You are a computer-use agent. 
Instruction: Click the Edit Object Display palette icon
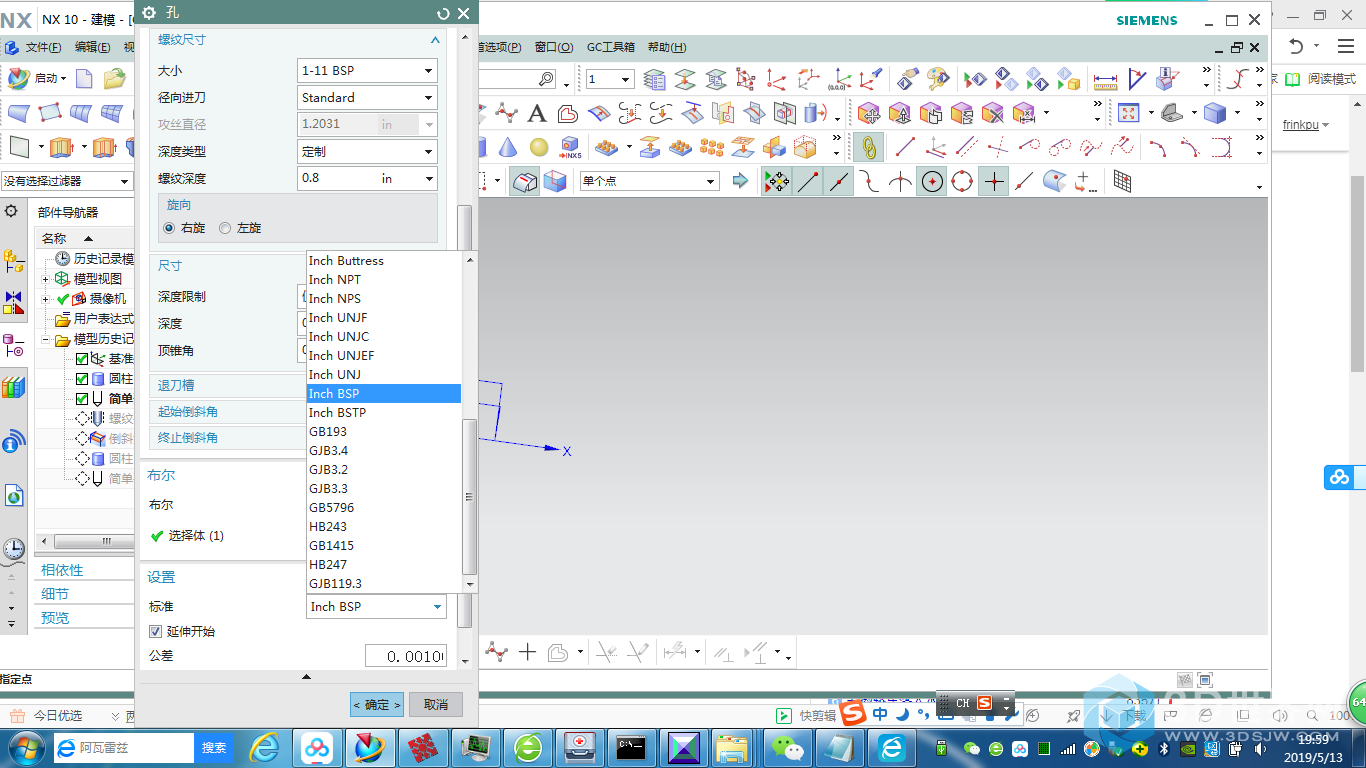coord(938,79)
